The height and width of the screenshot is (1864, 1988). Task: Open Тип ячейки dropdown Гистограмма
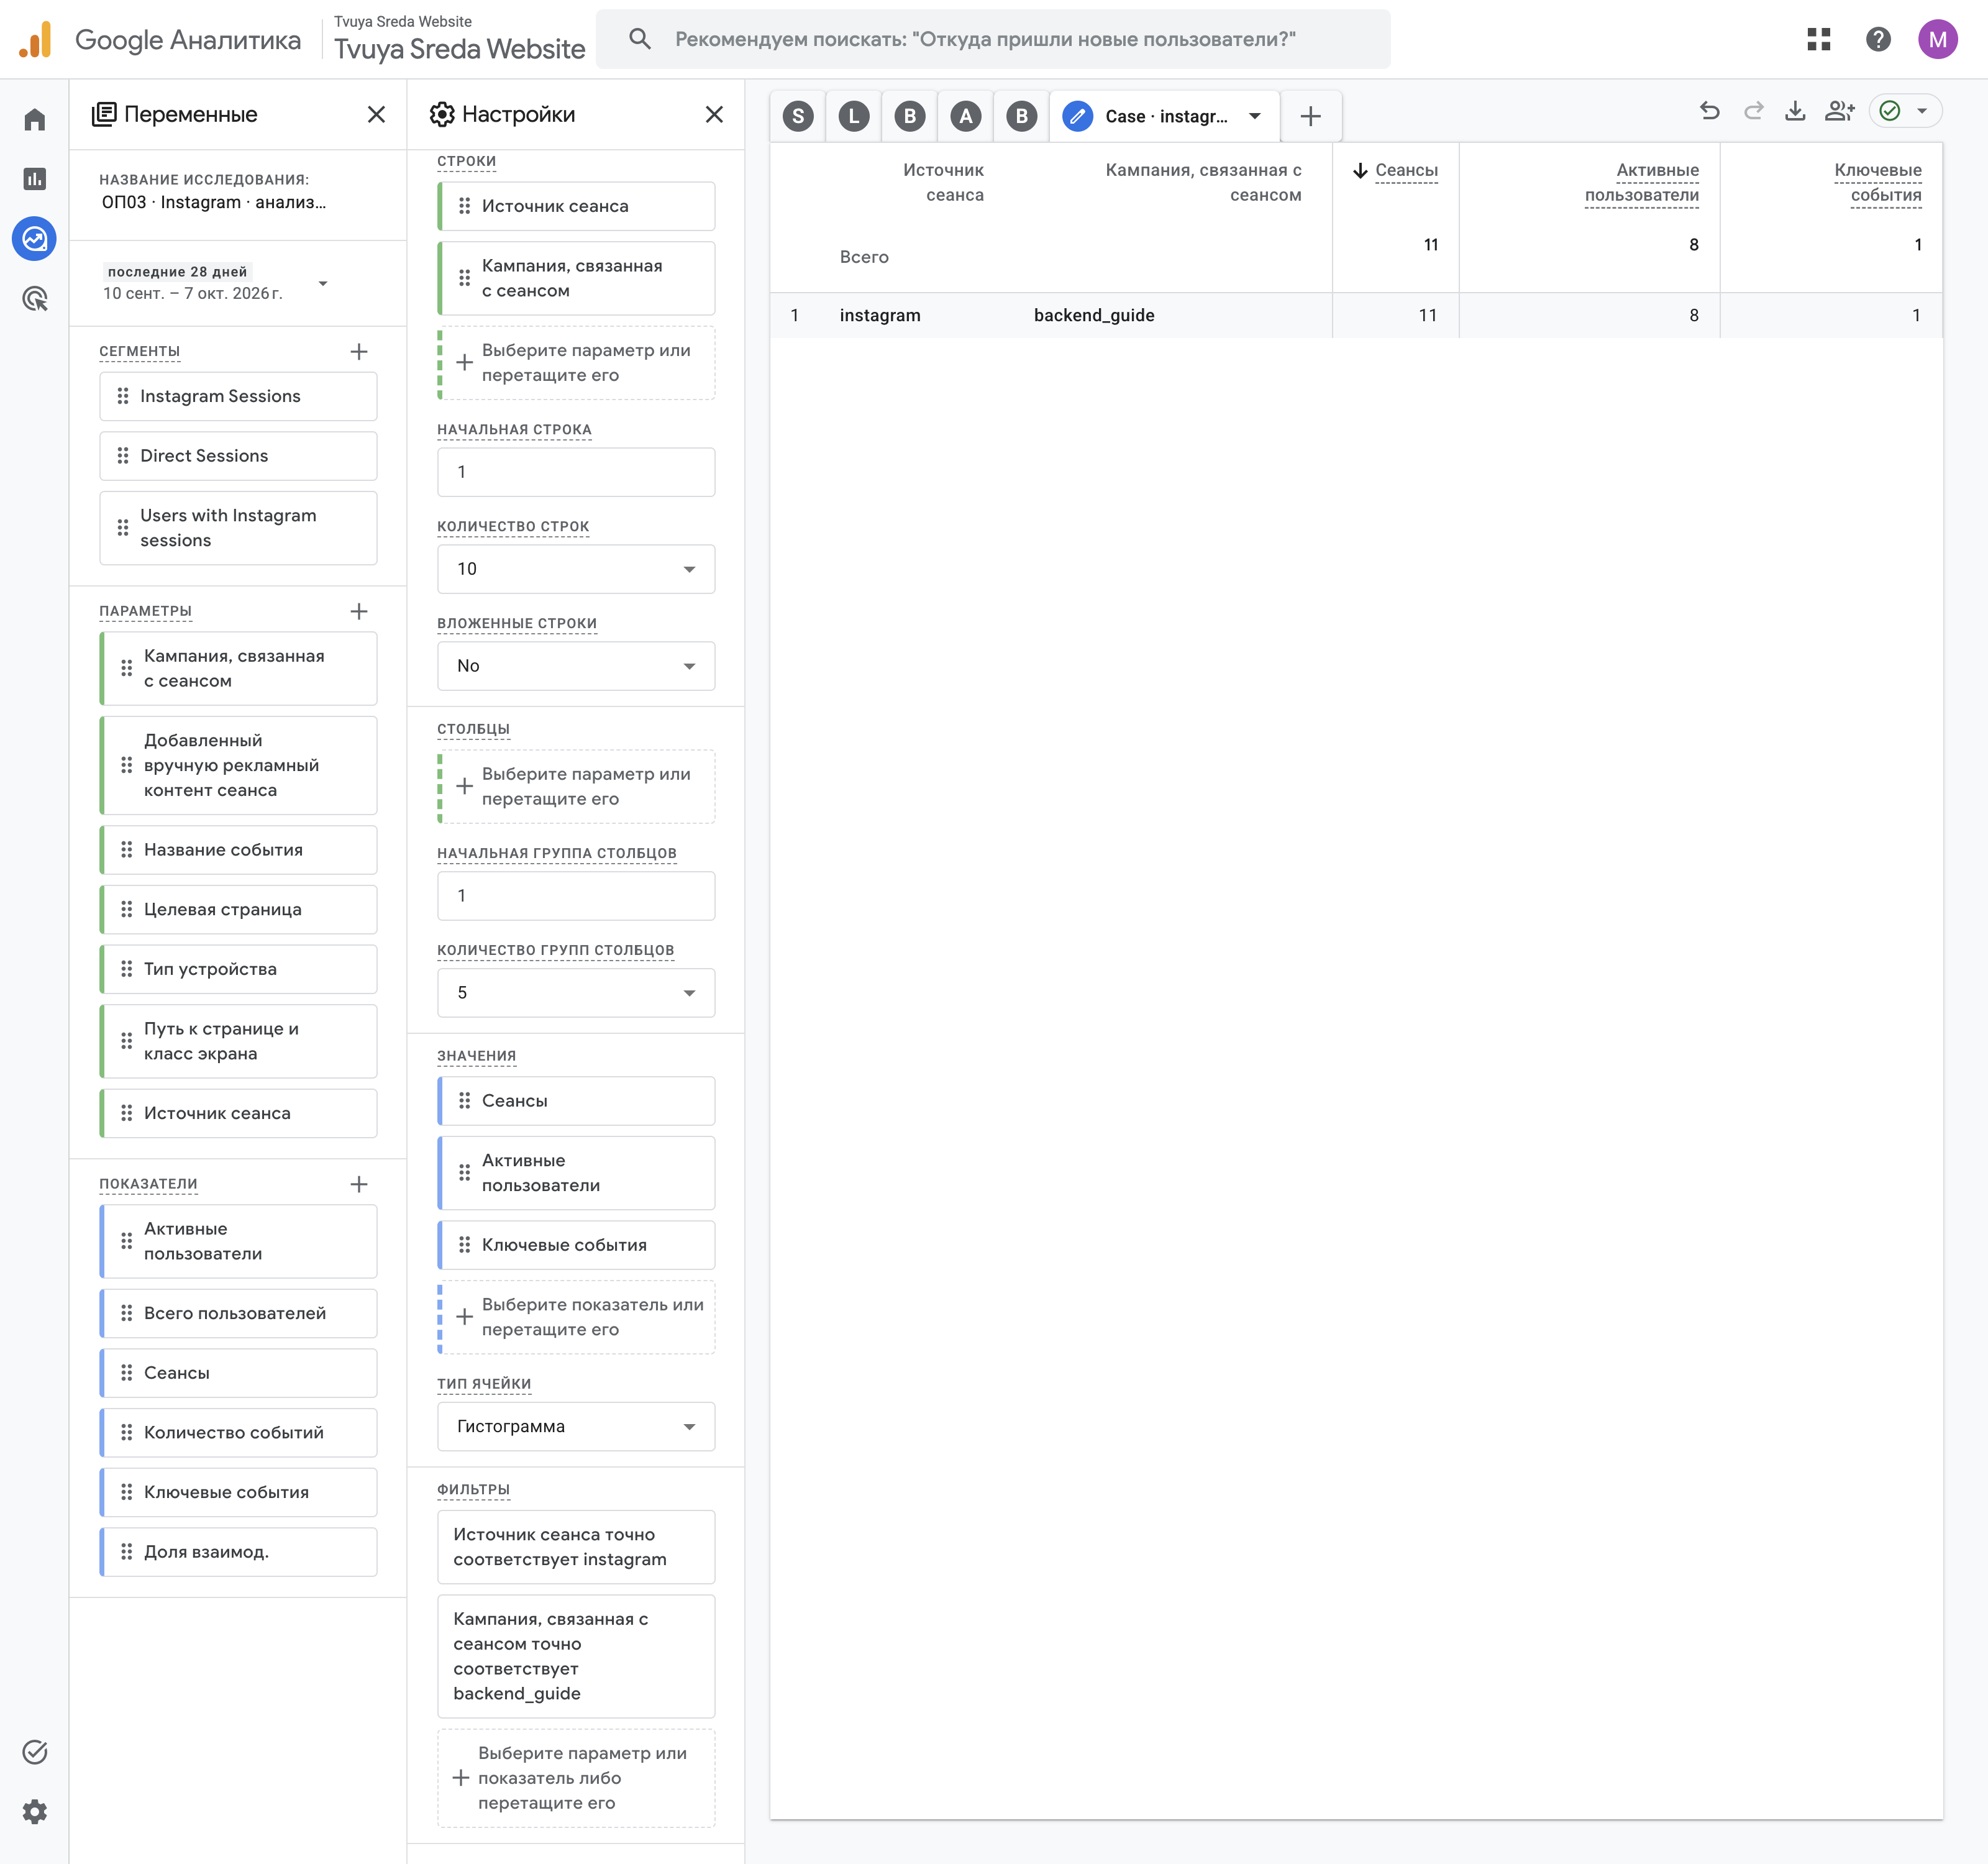pyautogui.click(x=576, y=1427)
